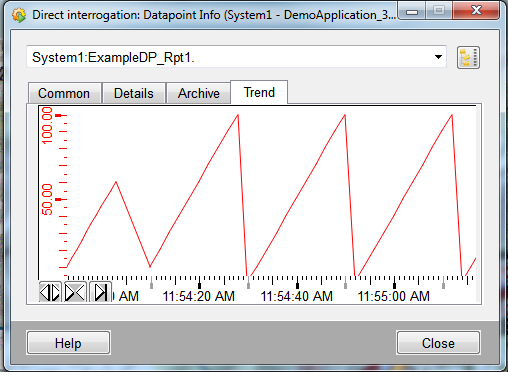The width and height of the screenshot is (508, 372).
Task: Click the compress time range arrows icon
Action: (75, 292)
